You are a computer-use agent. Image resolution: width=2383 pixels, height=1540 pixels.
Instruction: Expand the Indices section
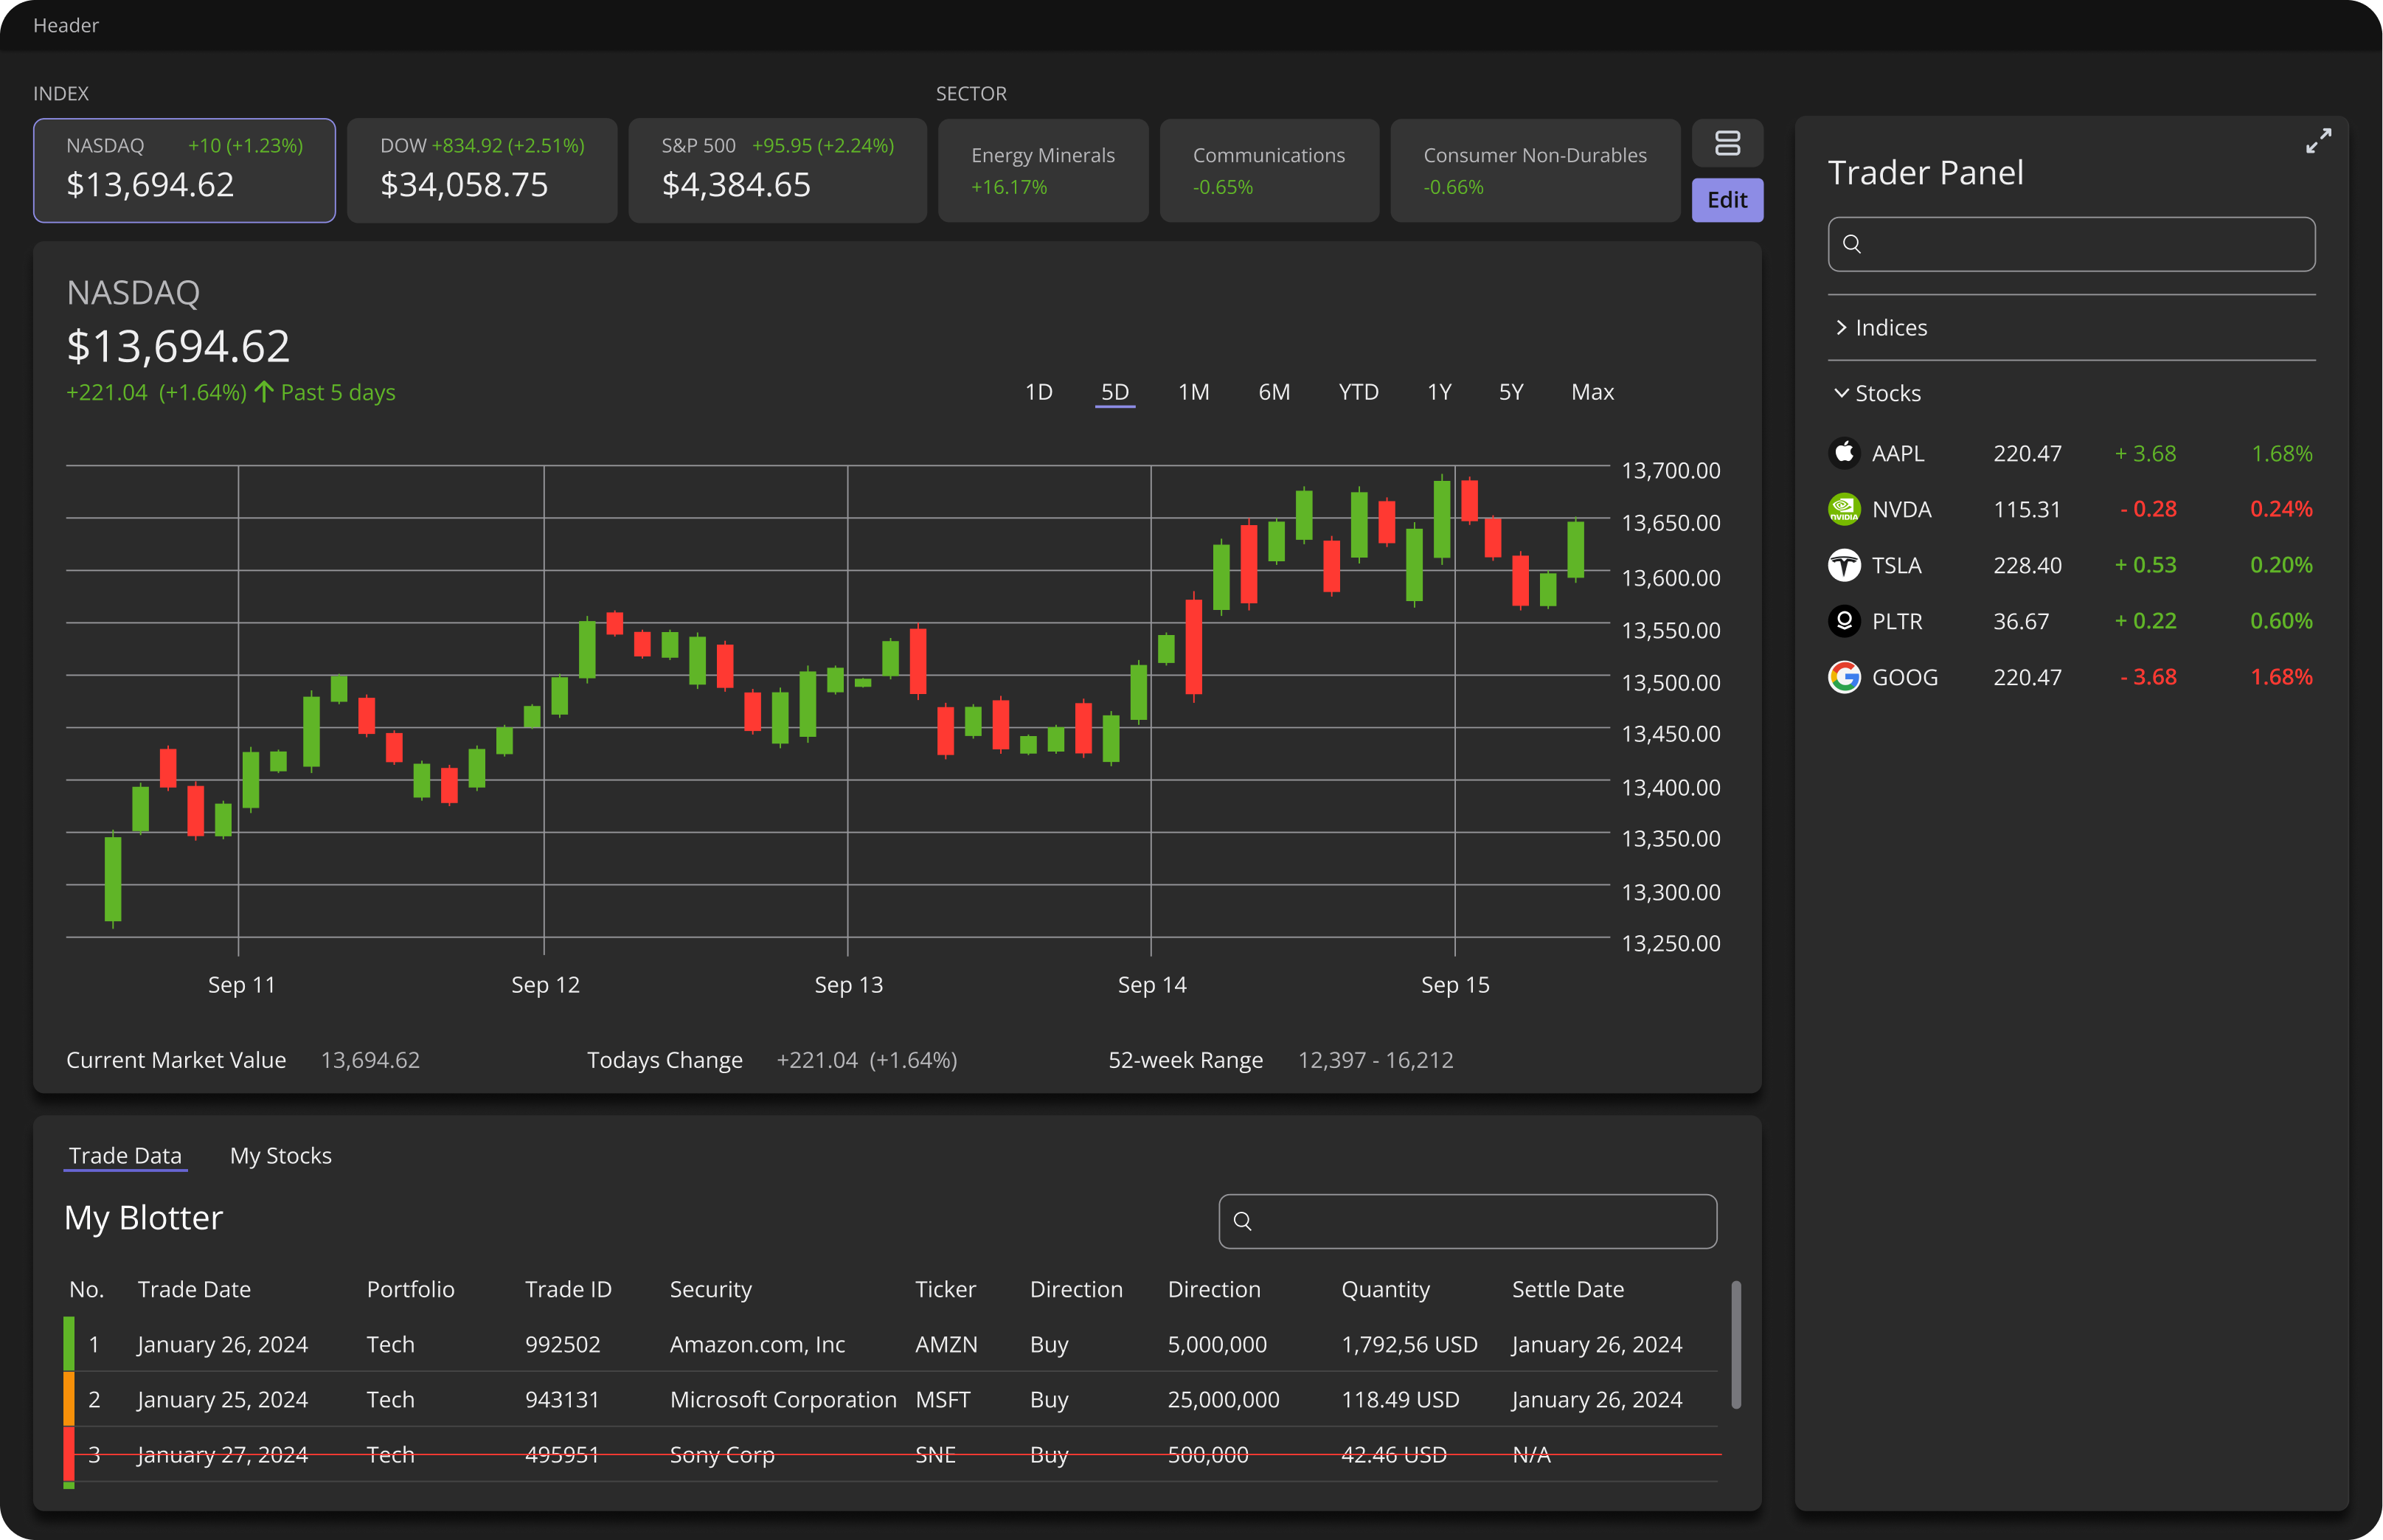click(1881, 328)
